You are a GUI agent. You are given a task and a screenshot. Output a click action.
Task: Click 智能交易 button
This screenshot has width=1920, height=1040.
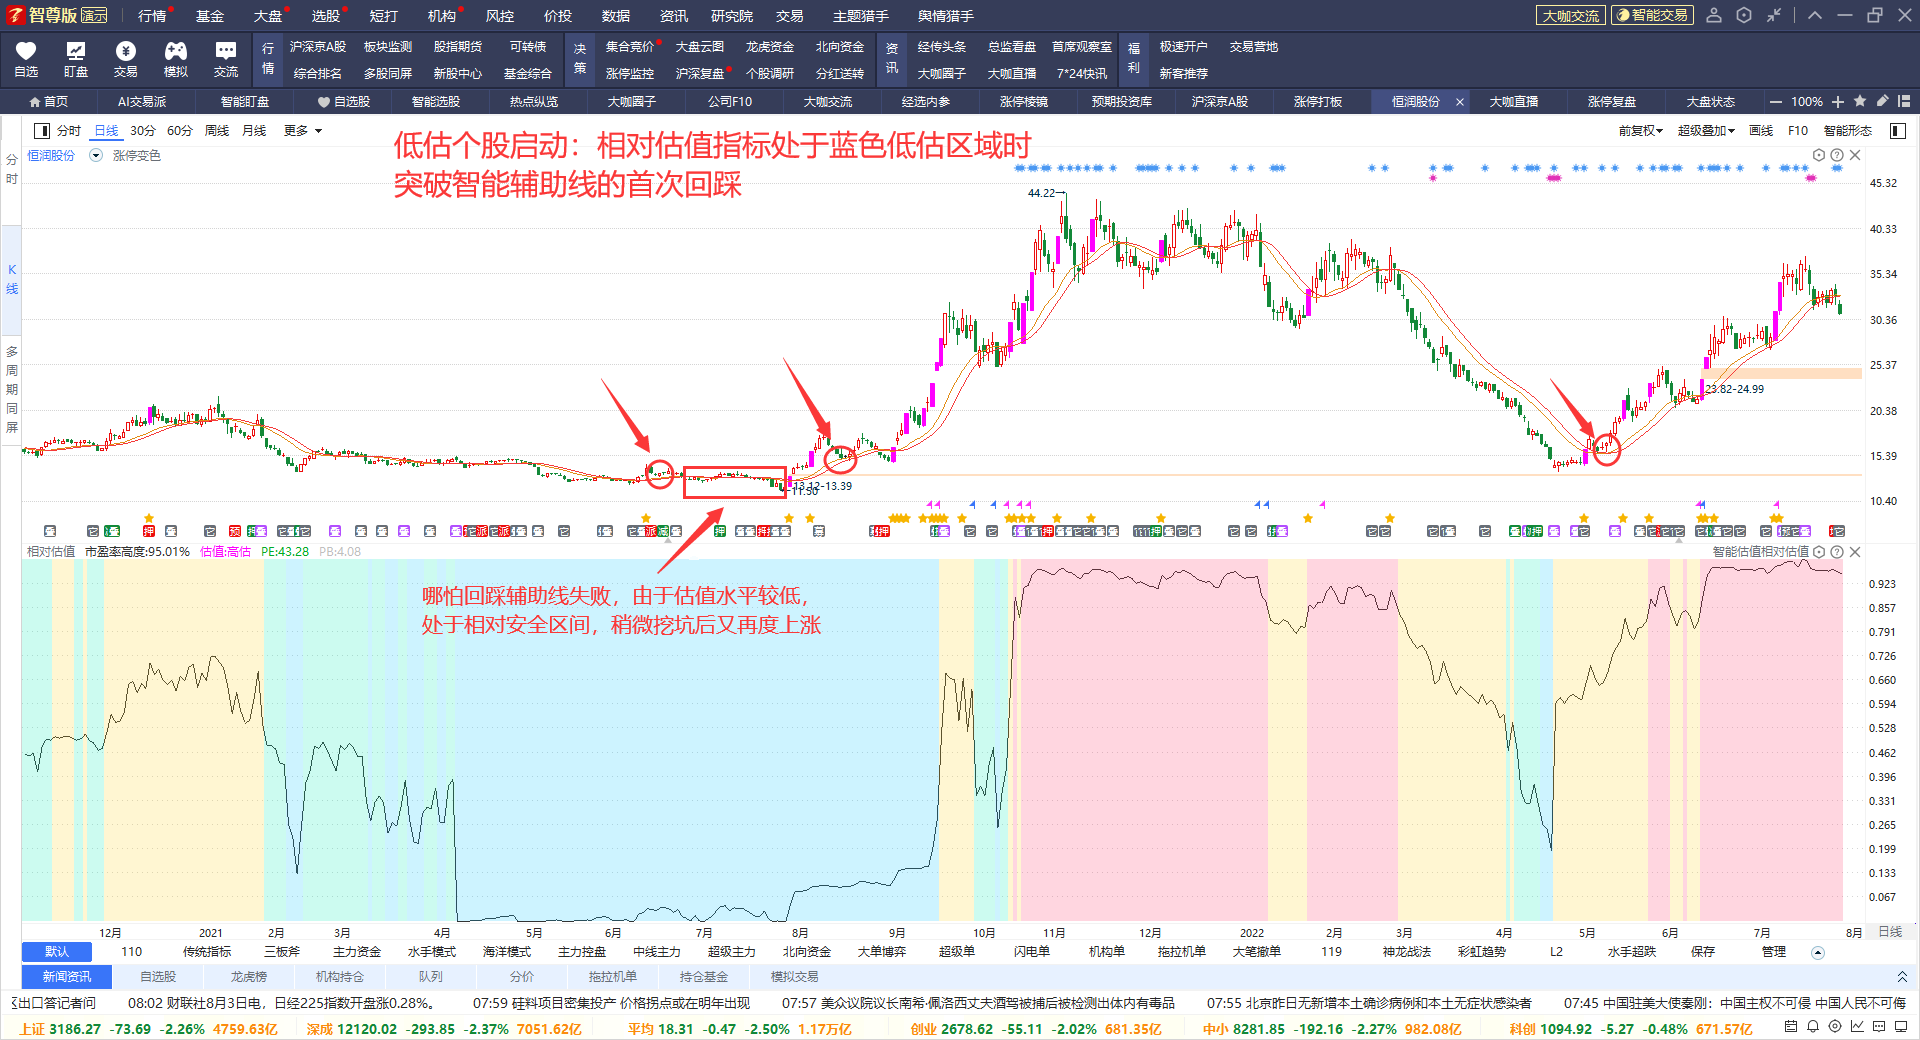coord(1653,15)
